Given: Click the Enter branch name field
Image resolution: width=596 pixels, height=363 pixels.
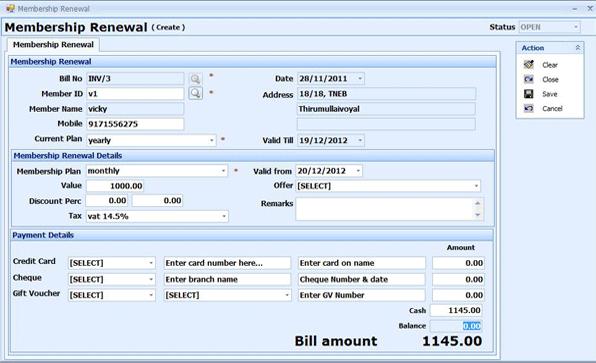Looking at the screenshot, I should click(x=227, y=279).
